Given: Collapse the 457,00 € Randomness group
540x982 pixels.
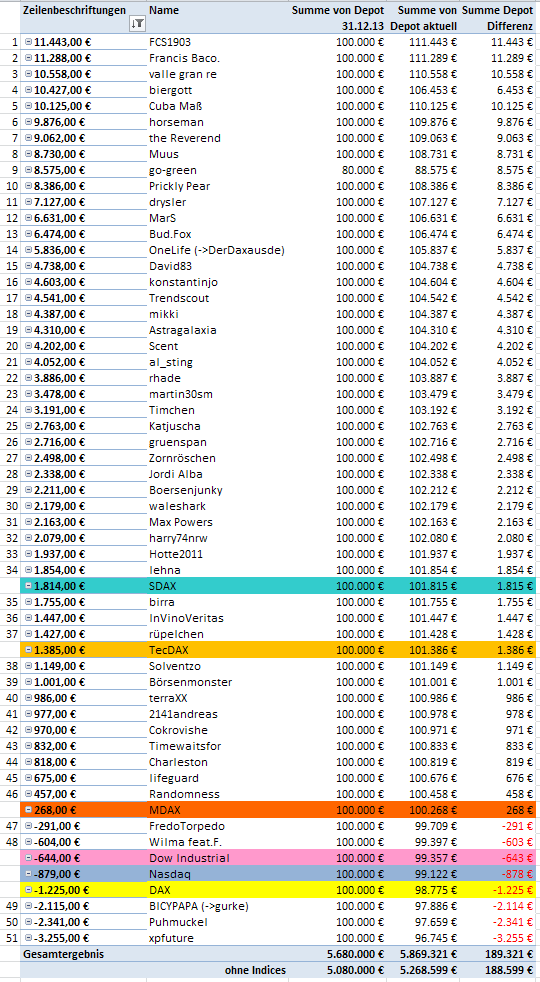Looking at the screenshot, I should 29,794.
